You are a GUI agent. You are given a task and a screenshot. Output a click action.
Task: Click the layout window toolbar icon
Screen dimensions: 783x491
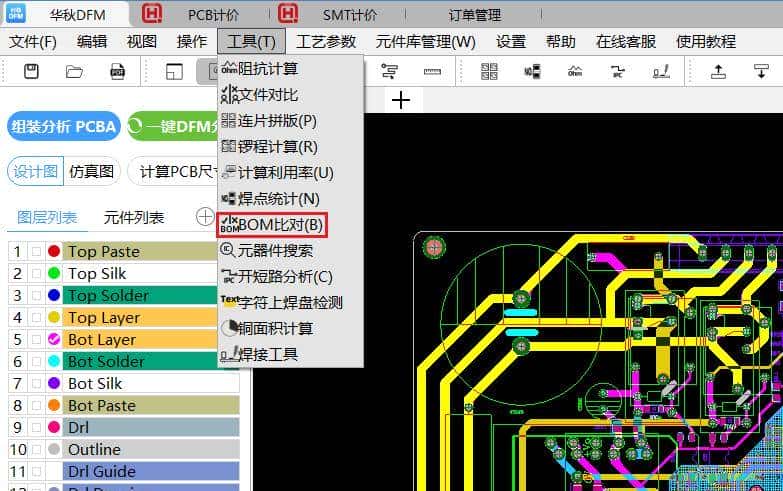(x=174, y=71)
